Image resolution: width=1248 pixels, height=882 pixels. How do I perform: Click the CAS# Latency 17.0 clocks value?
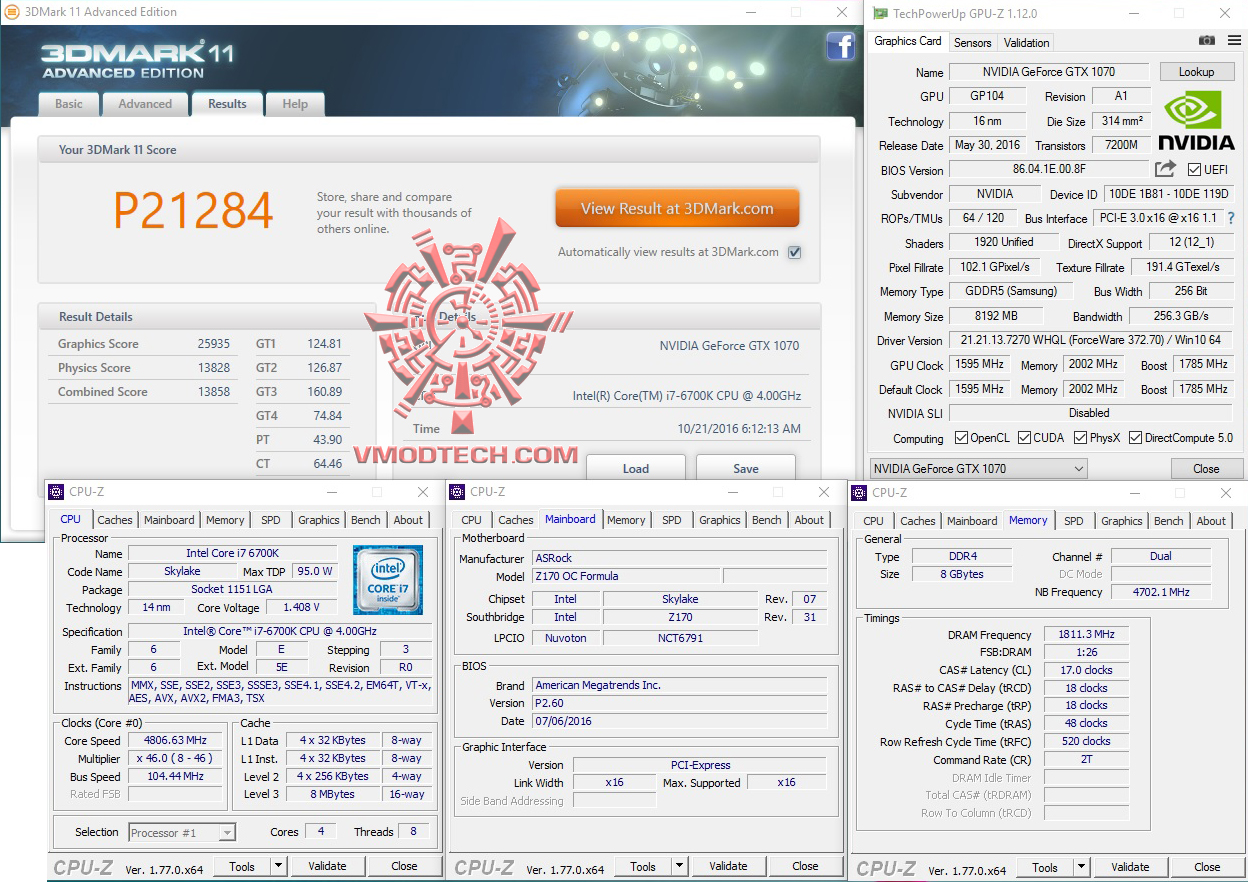1086,670
